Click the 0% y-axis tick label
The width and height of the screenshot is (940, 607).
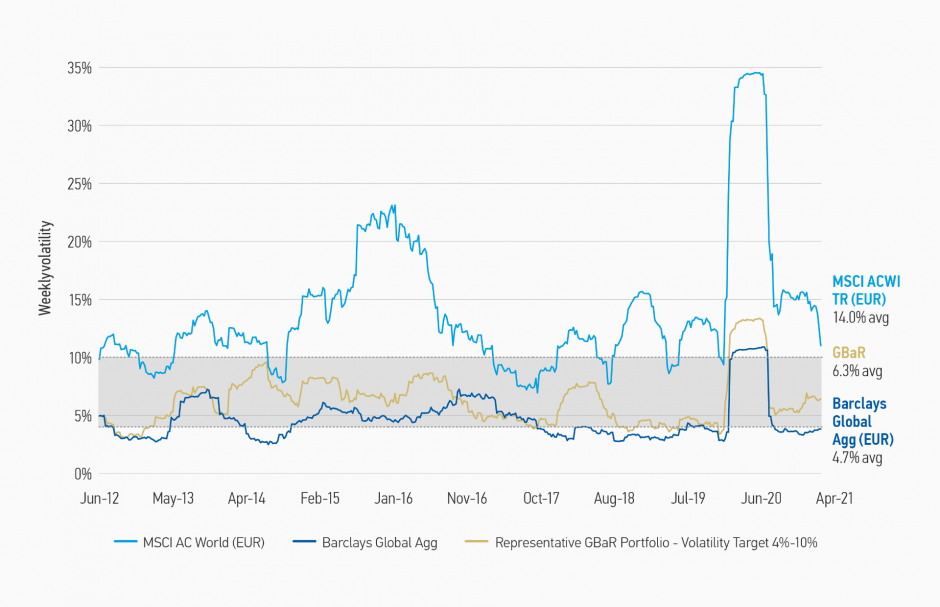(83, 474)
